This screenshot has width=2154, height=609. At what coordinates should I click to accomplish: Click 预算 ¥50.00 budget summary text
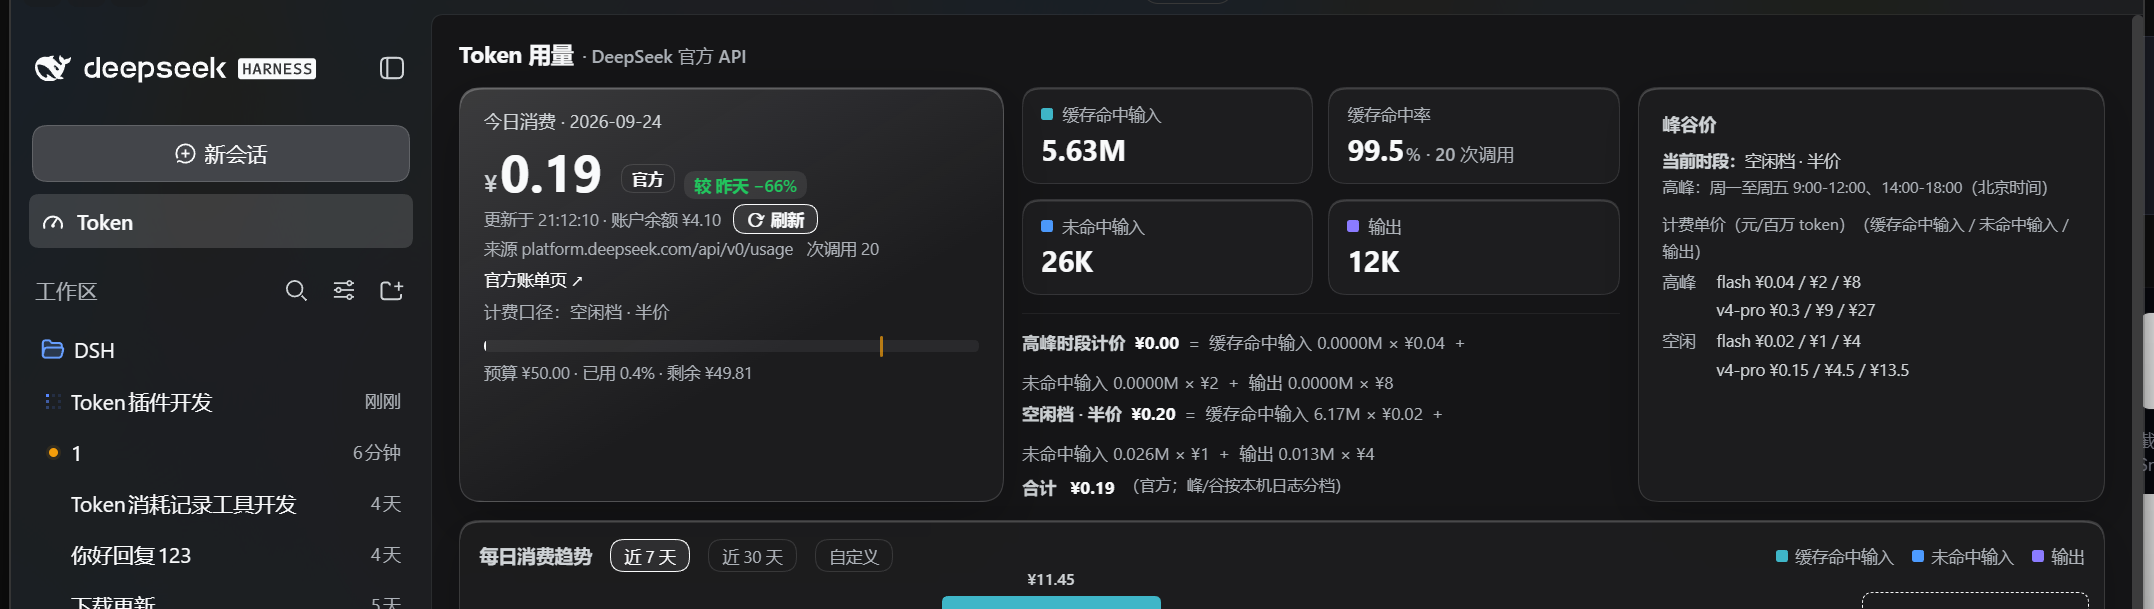coord(618,373)
